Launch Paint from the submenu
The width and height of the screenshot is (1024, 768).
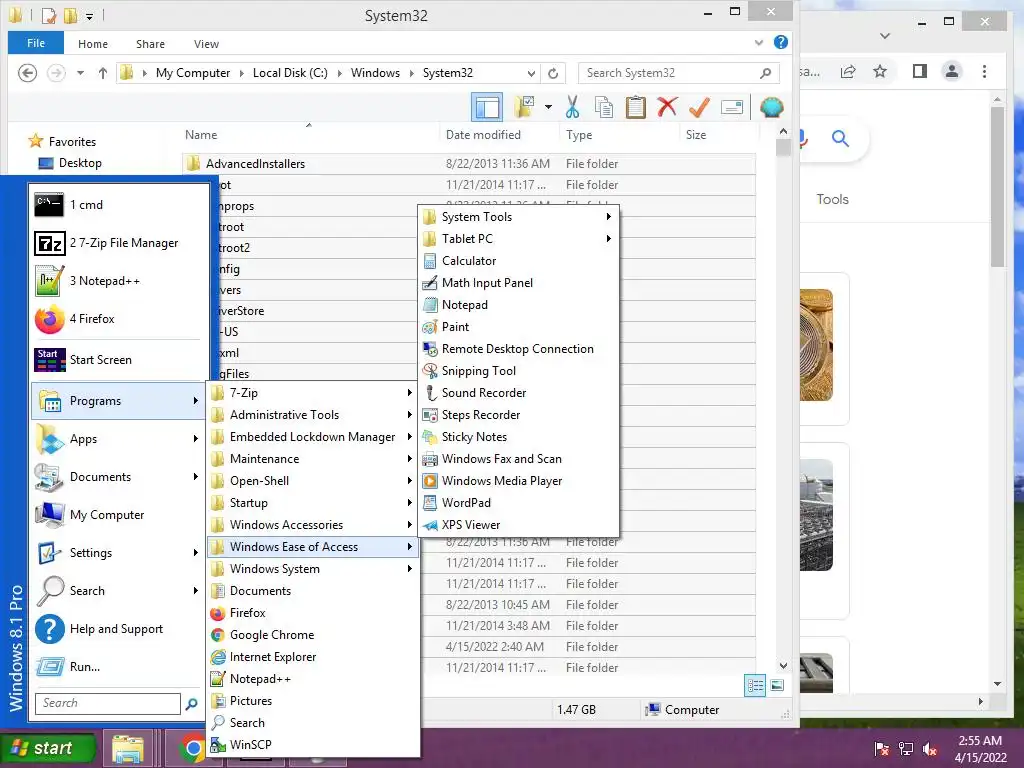pyautogui.click(x=519, y=327)
